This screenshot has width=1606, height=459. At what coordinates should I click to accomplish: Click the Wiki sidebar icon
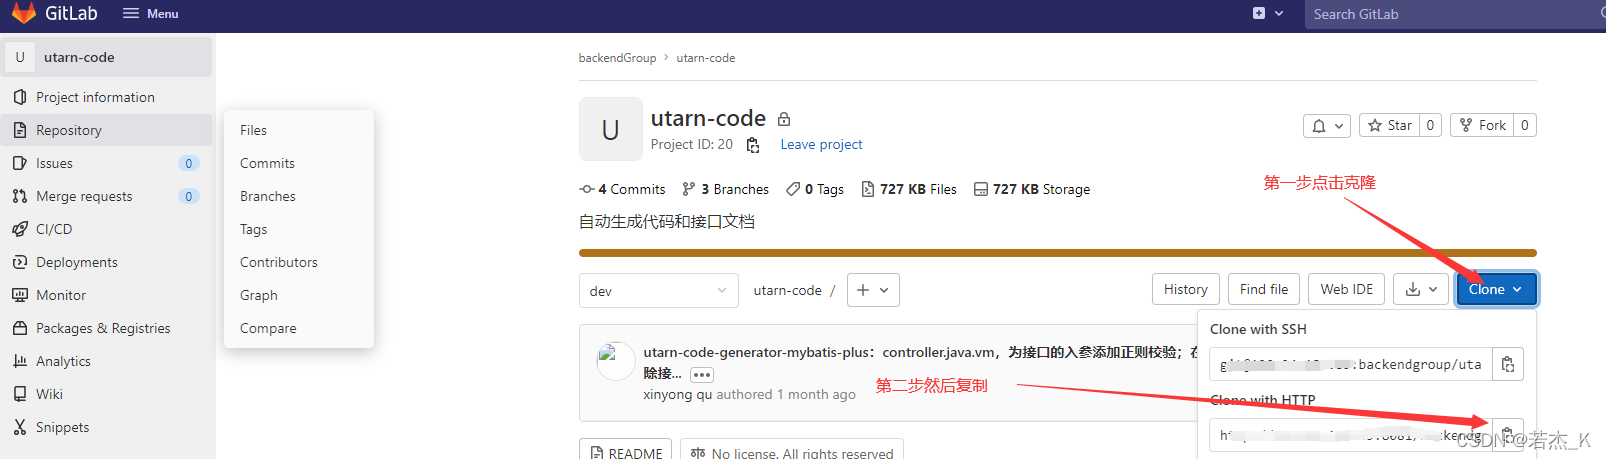20,394
